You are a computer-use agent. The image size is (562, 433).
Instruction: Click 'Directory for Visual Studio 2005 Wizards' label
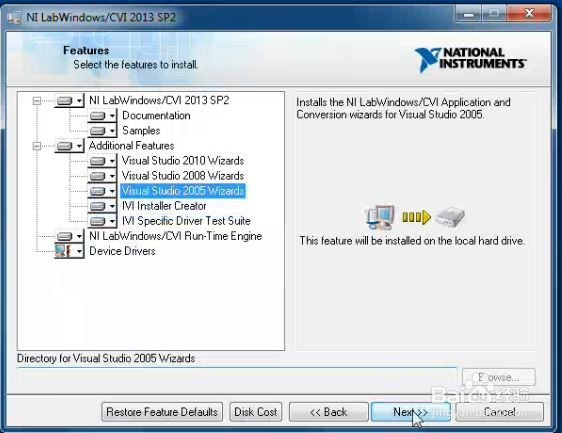click(106, 358)
